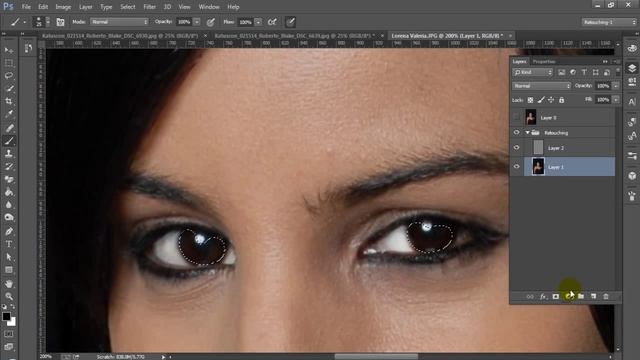This screenshot has width=640, height=360.
Task: Hide Layer 1 eye icon
Action: pyautogui.click(x=516, y=167)
